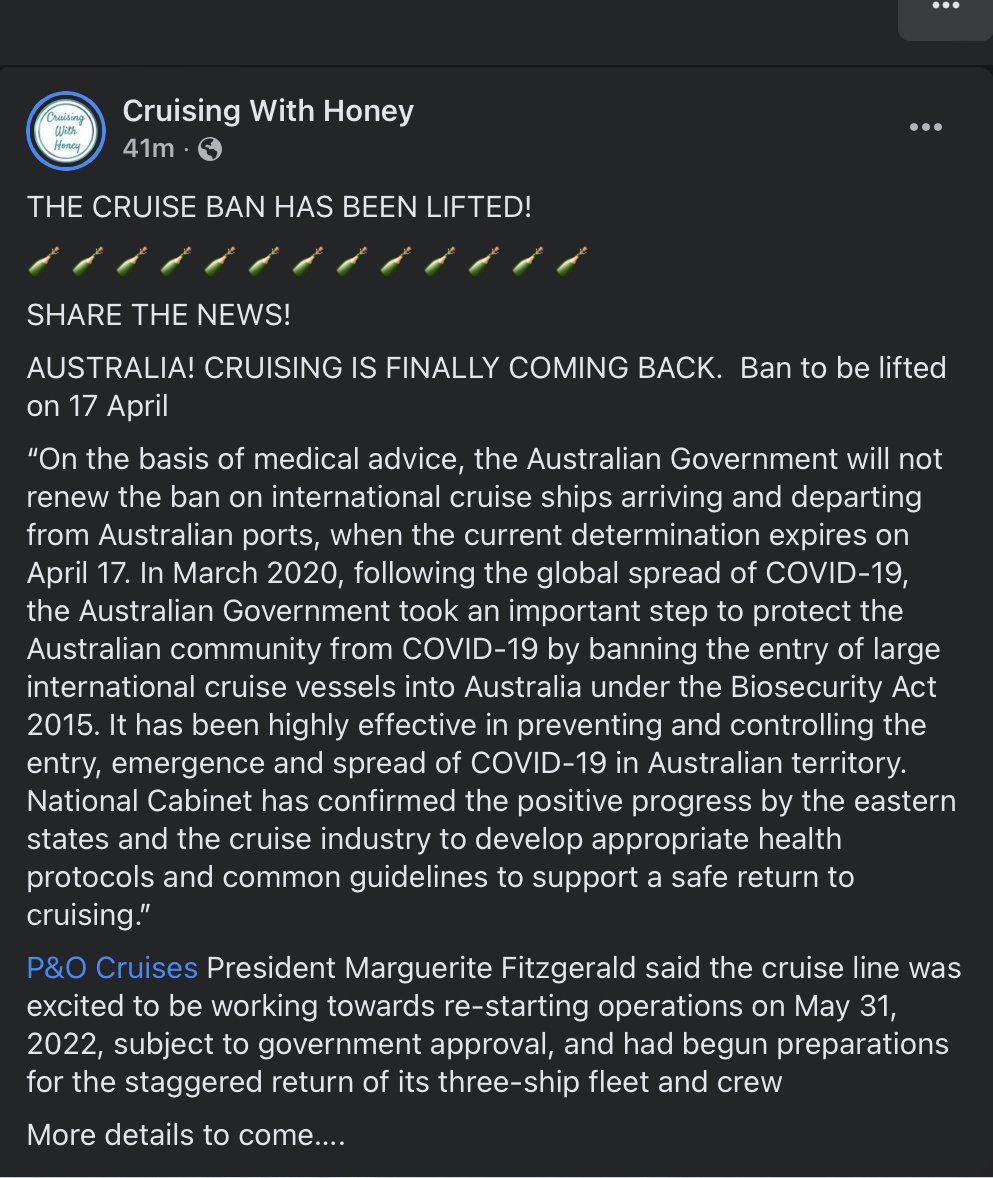Follow the P&O Cruises tagged link
Viewport: 993px width, 1178px height.
(112, 968)
